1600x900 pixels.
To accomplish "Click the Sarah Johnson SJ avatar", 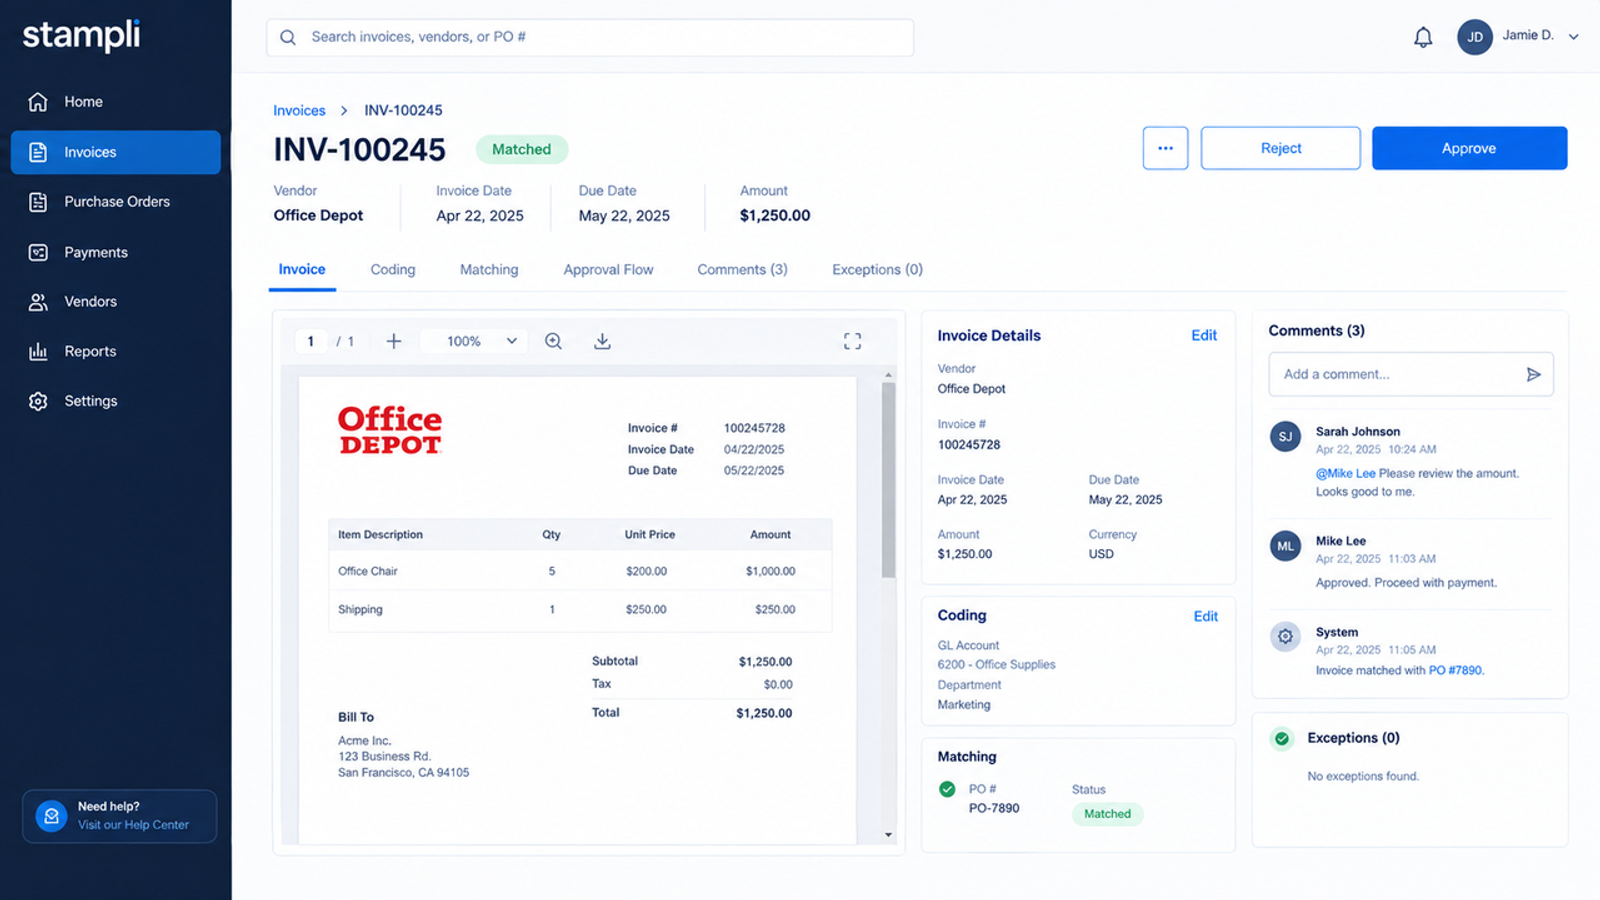I will point(1285,437).
